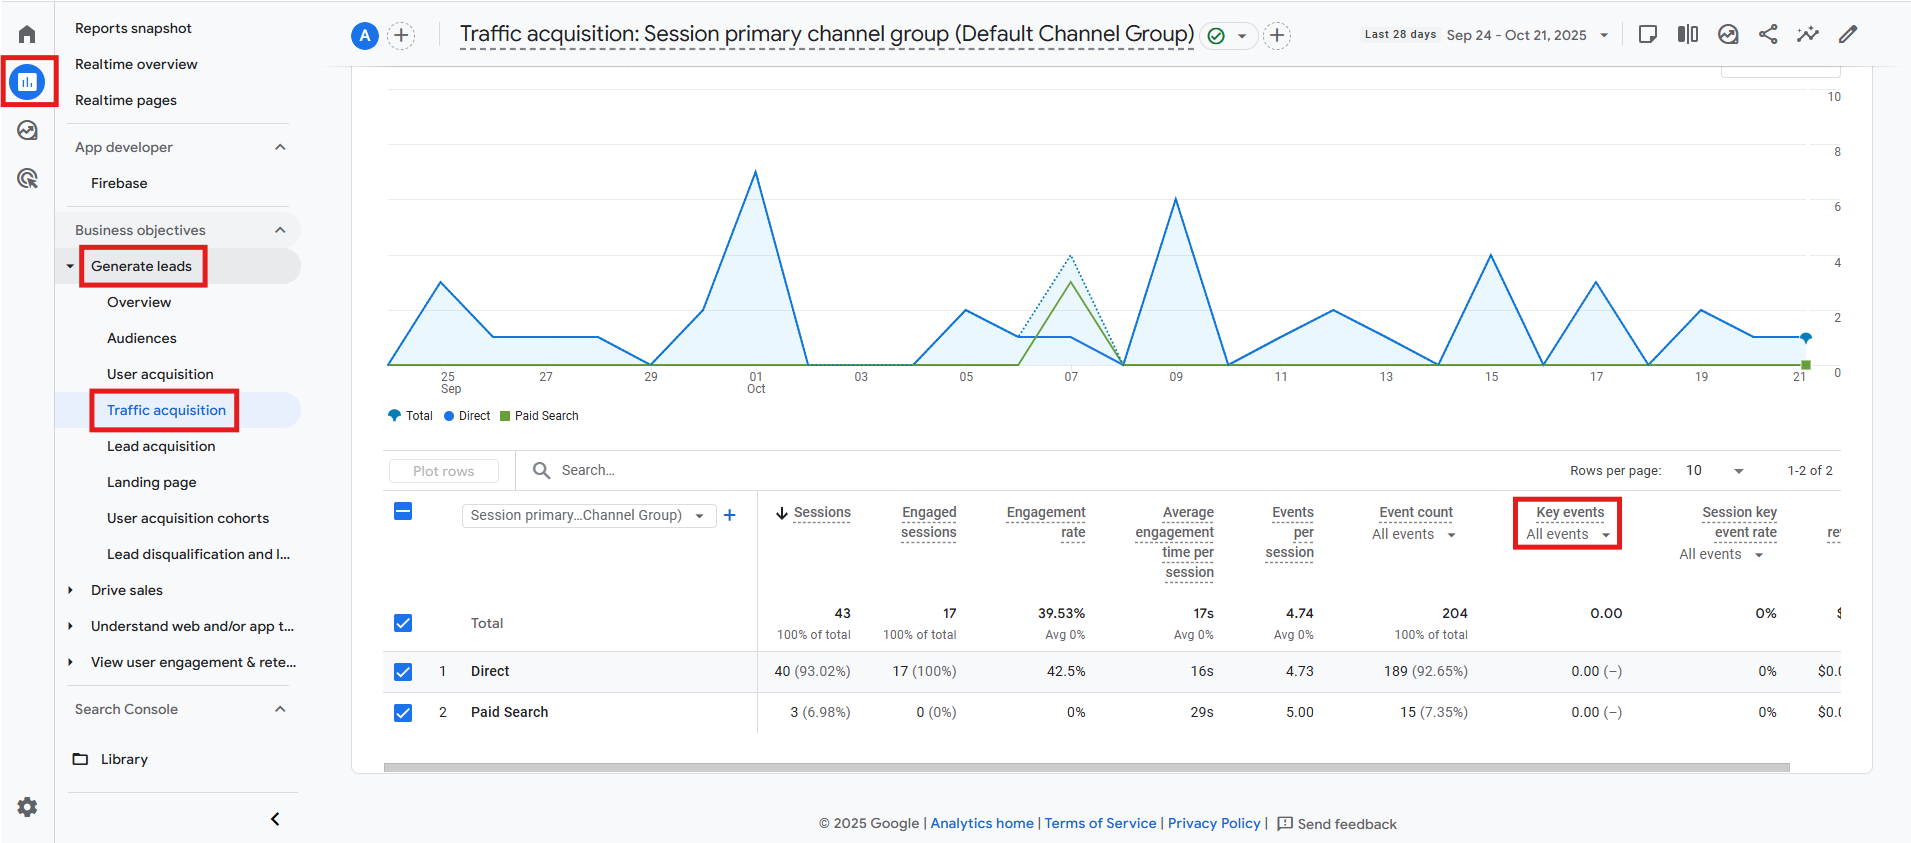
Task: Click the Plot rows button
Action: 443,471
